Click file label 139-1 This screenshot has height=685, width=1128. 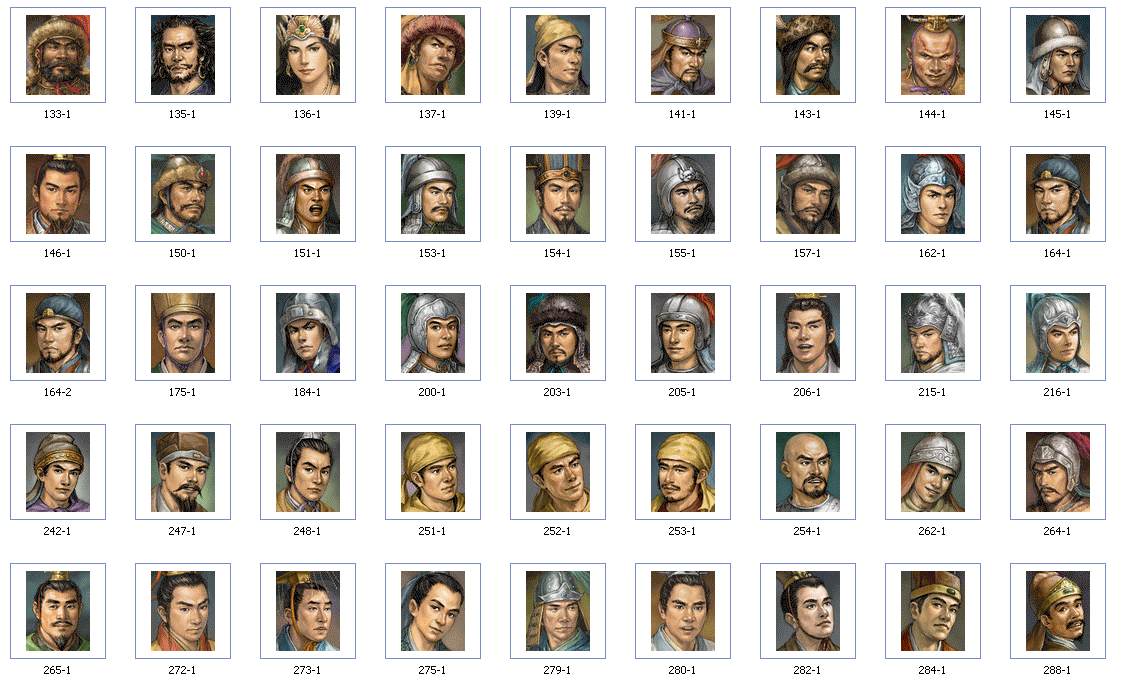coord(558,114)
